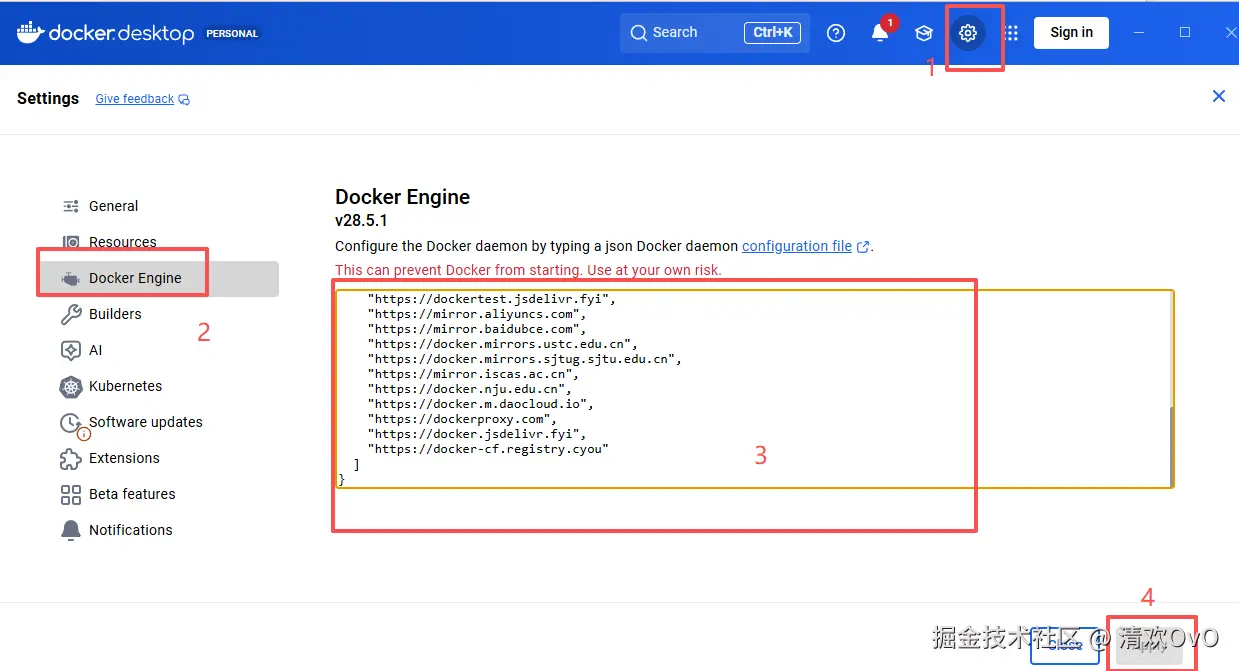The image size is (1239, 671).
Task: Open the help question mark menu
Action: (836, 33)
